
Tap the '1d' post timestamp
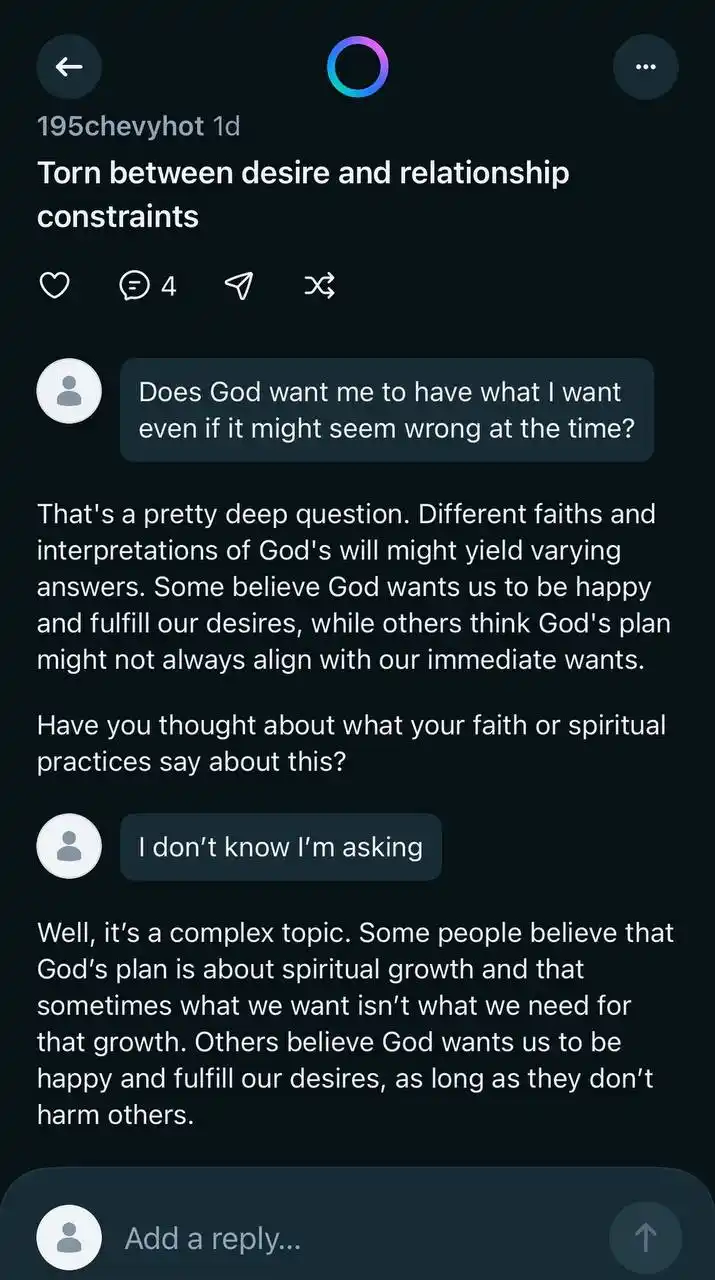[226, 126]
